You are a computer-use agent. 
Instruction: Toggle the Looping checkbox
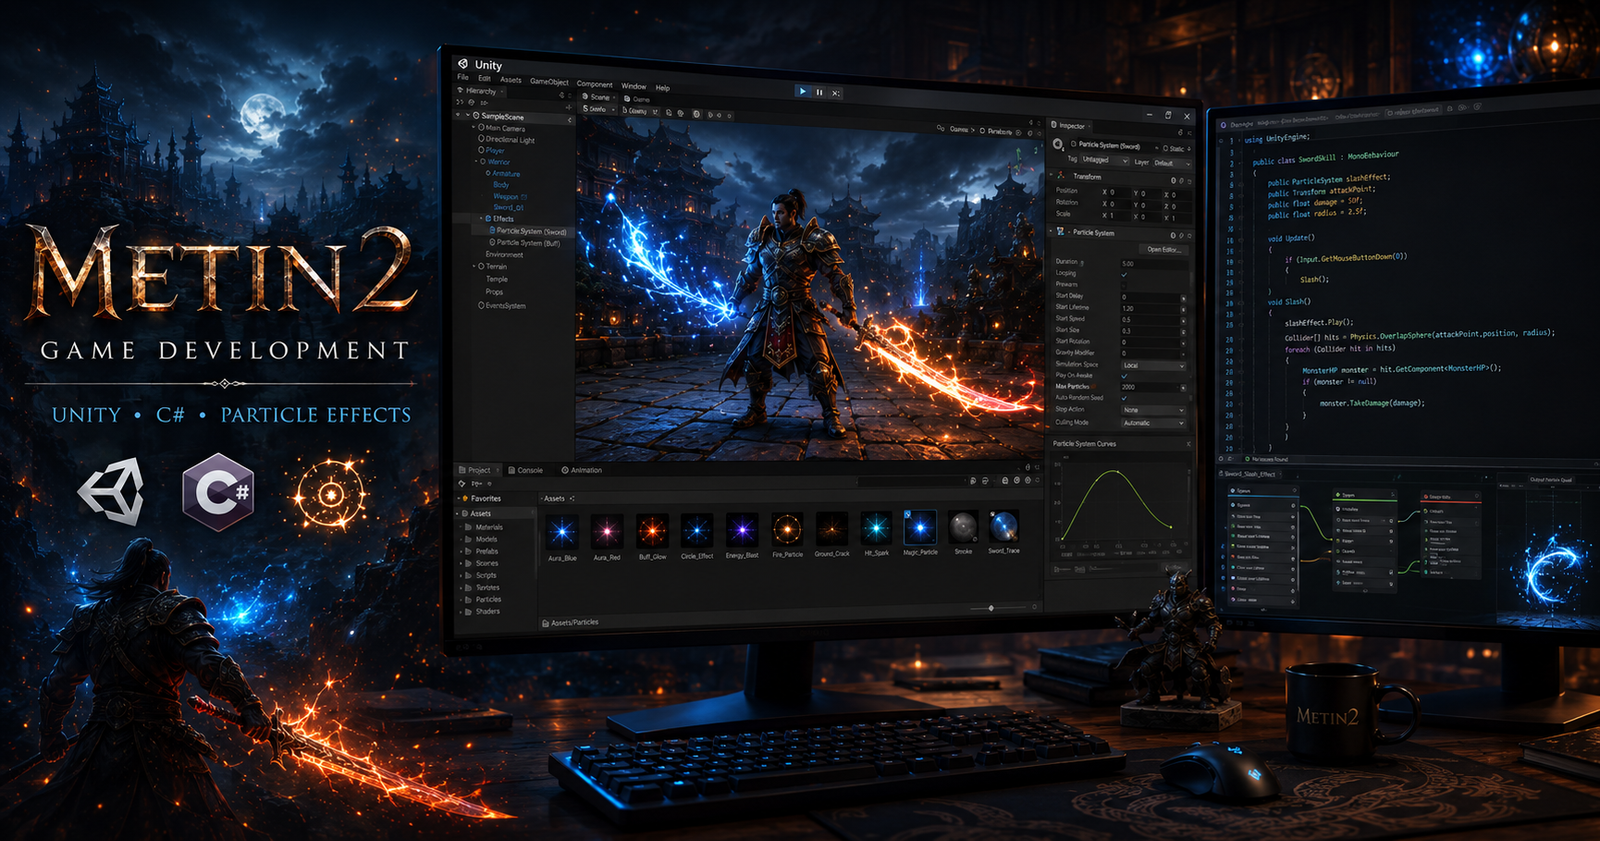pos(1124,274)
